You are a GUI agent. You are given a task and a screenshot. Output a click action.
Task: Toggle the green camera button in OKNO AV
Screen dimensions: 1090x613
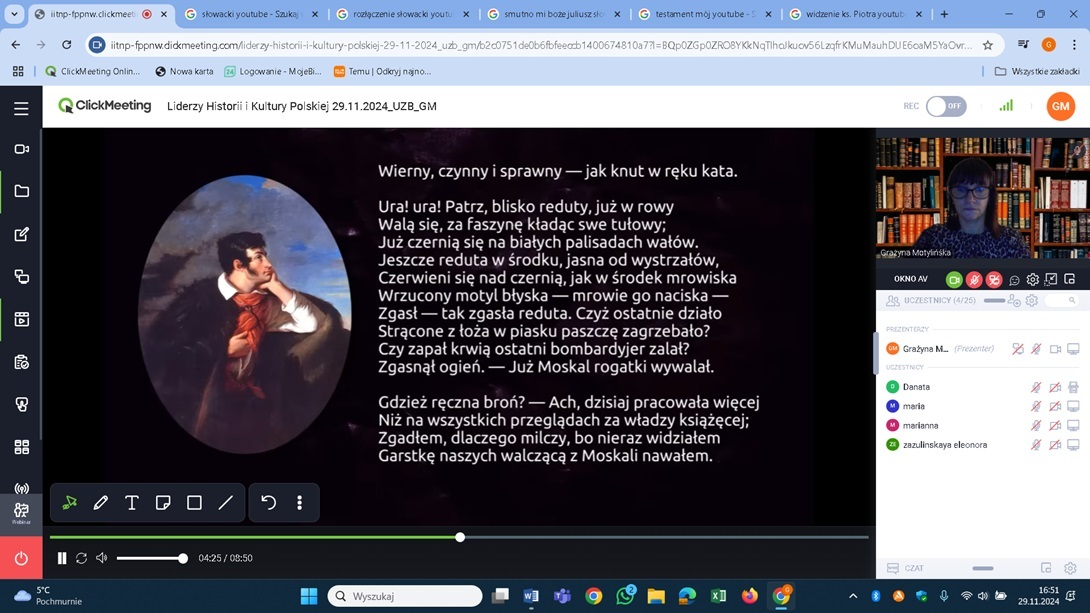(x=954, y=279)
